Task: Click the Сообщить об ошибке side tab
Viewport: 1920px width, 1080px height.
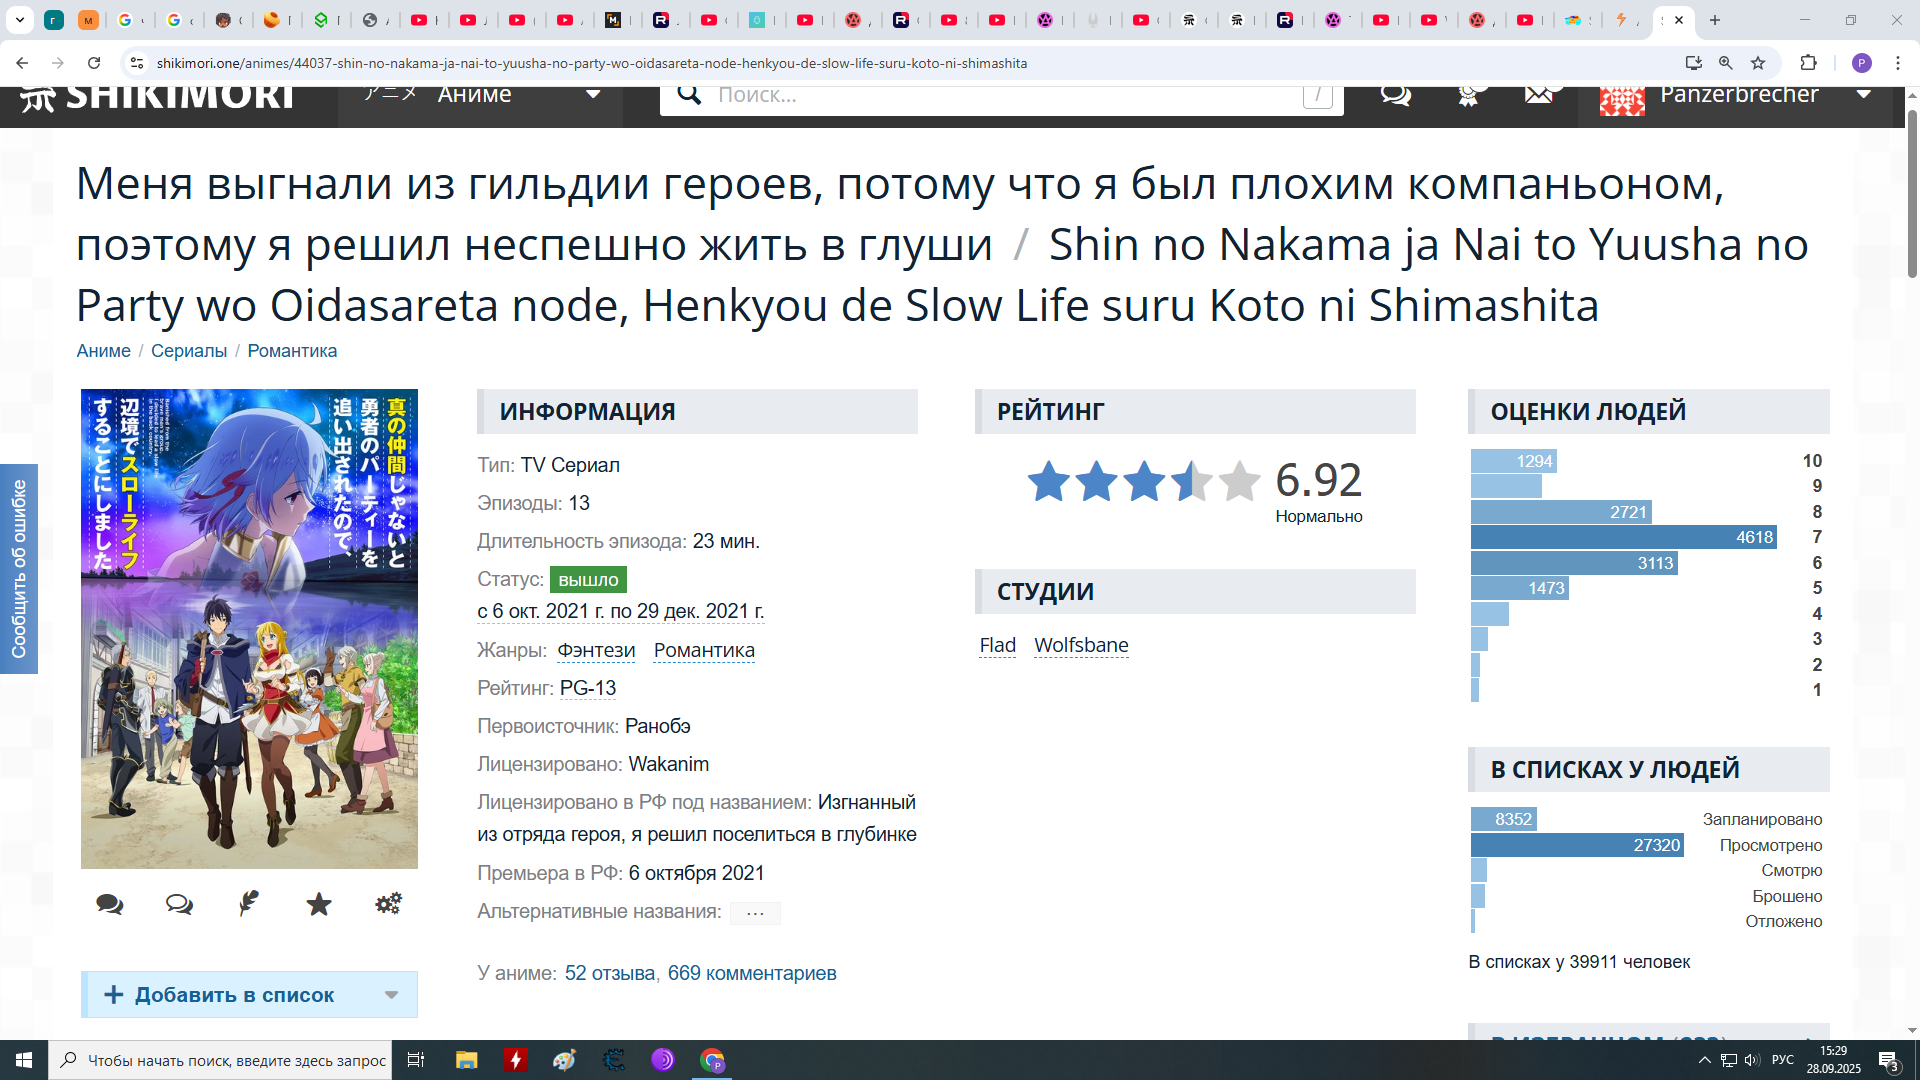Action: point(19,568)
